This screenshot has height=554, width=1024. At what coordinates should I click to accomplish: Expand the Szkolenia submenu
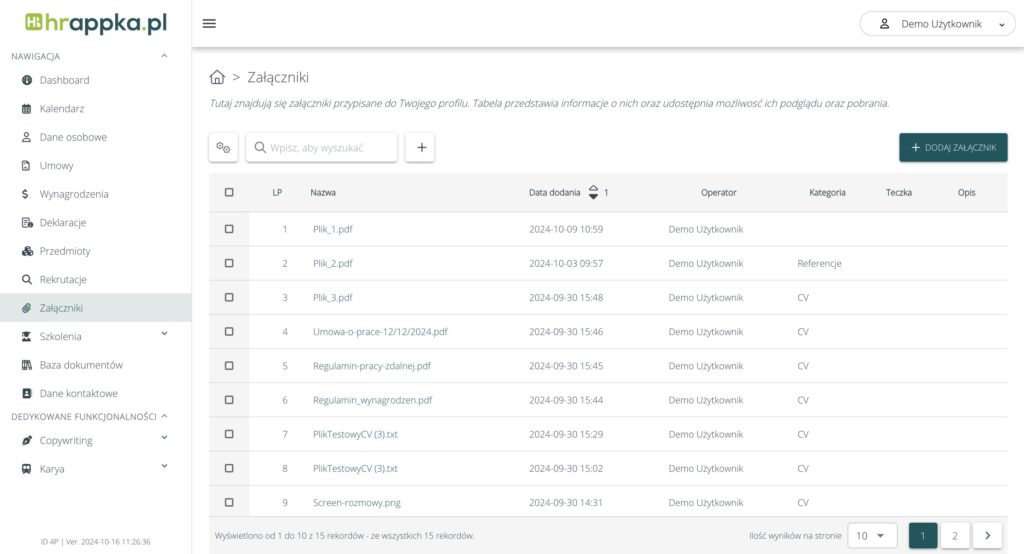click(x=164, y=336)
